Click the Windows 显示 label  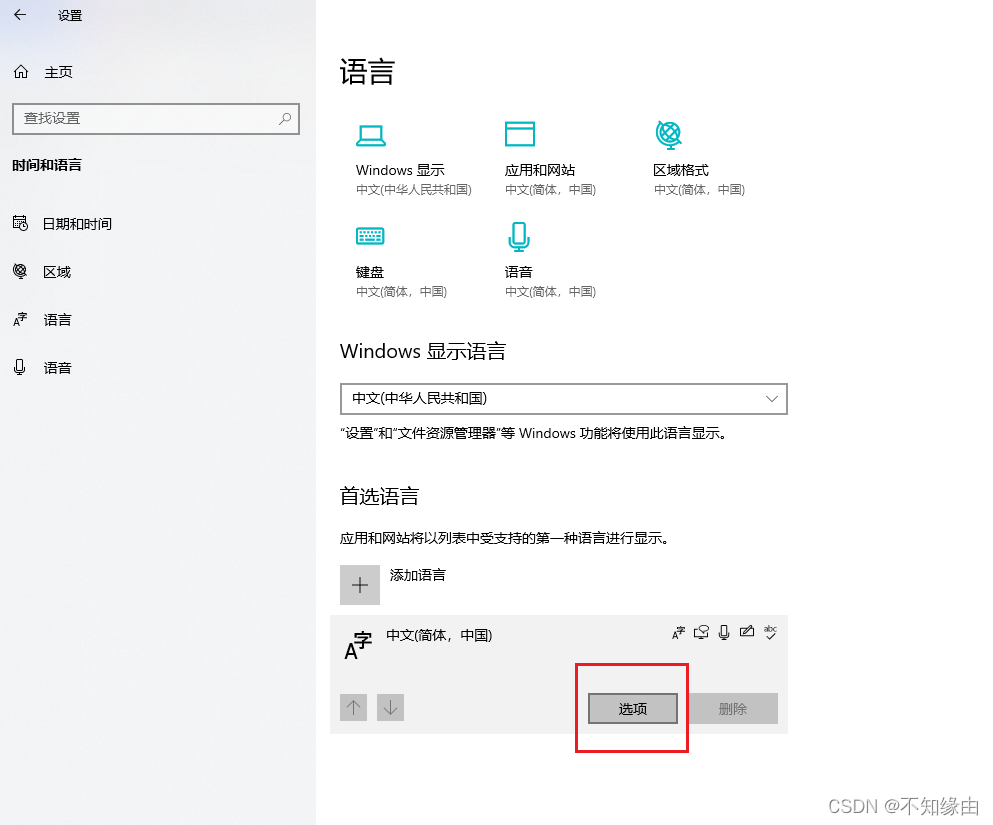400,170
